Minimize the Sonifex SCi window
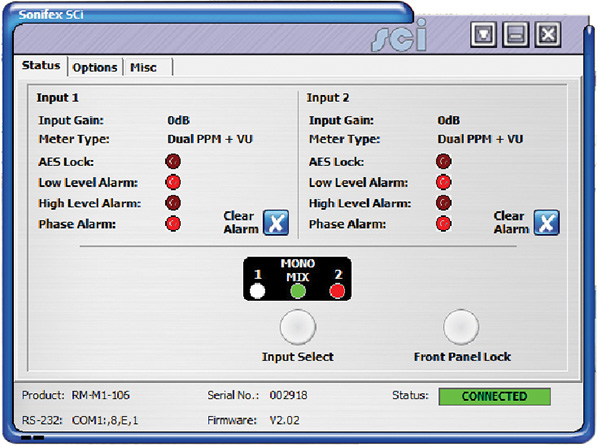Screen dimensions: 598x447 516,35
